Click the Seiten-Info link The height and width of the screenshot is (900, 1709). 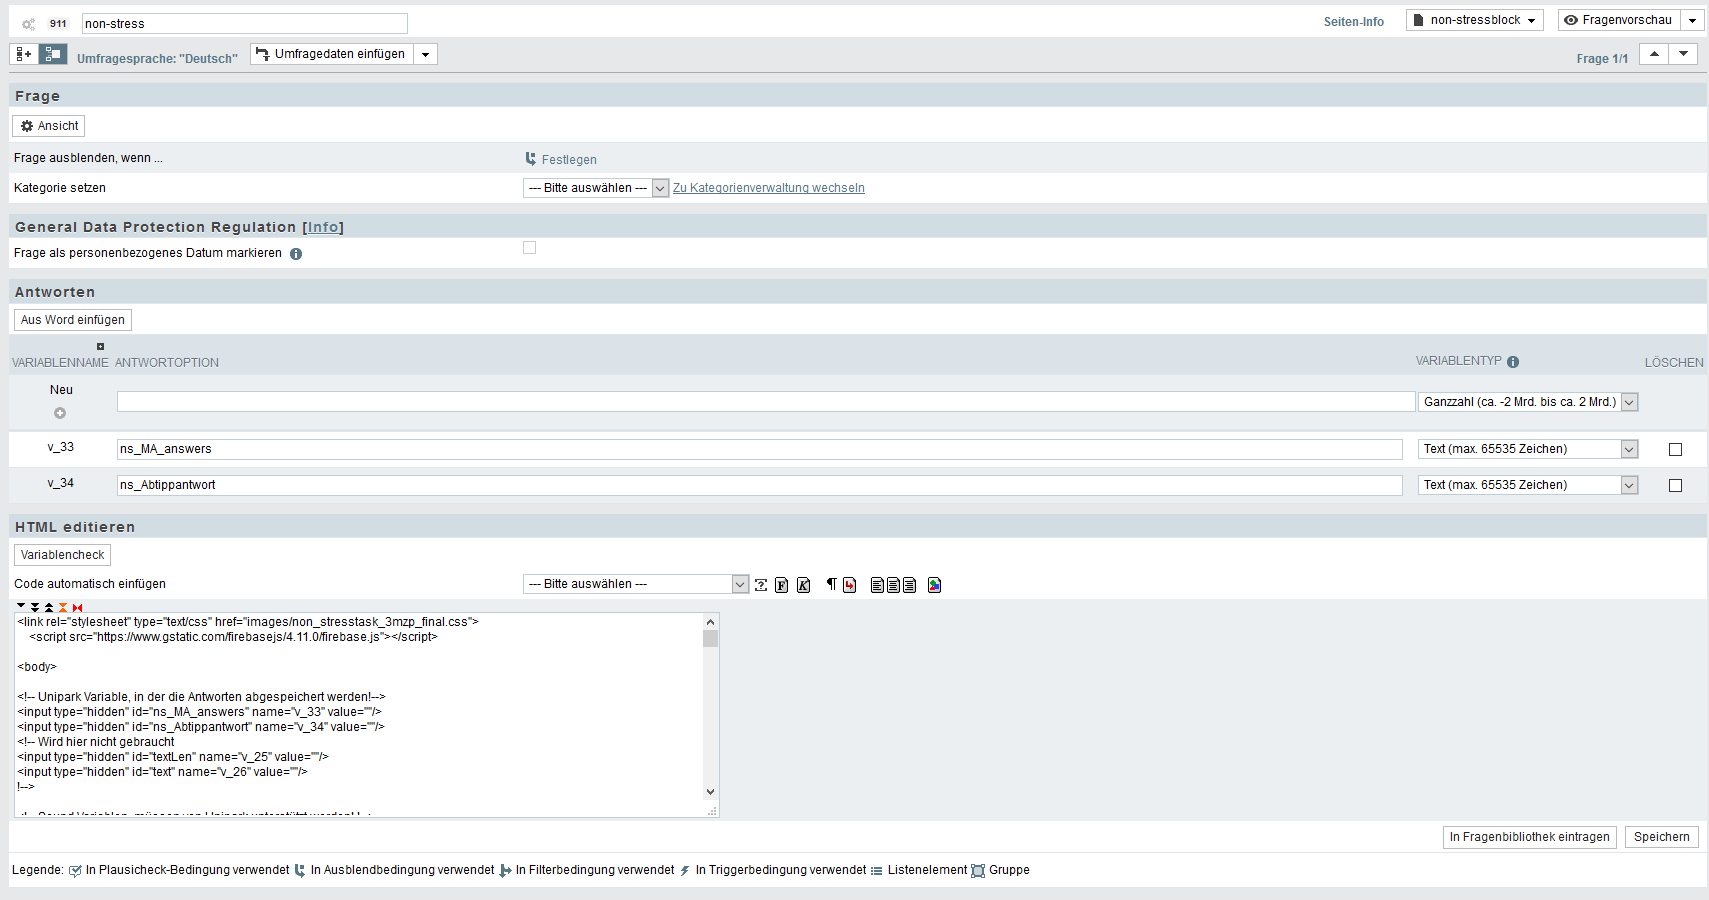coord(1354,22)
